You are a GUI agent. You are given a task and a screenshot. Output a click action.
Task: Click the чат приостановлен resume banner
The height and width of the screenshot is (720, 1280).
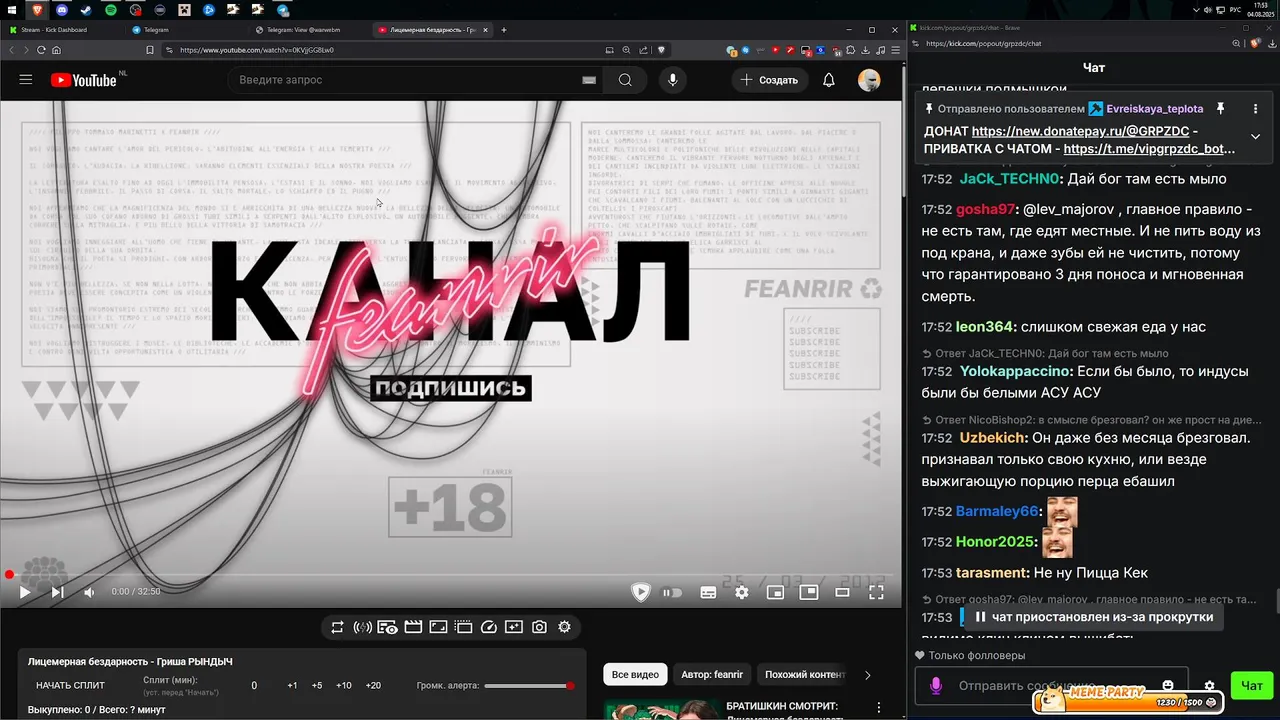click(1094, 617)
